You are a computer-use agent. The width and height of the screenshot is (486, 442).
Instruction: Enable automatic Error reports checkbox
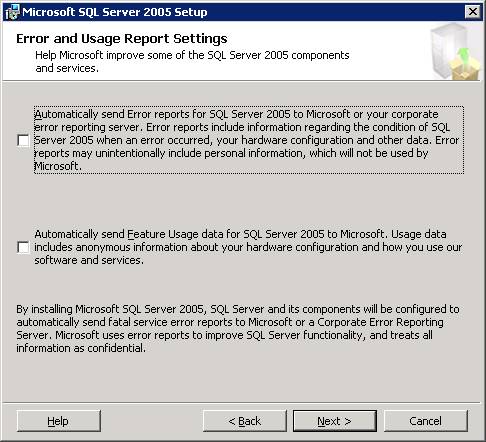pyautogui.click(x=23, y=140)
